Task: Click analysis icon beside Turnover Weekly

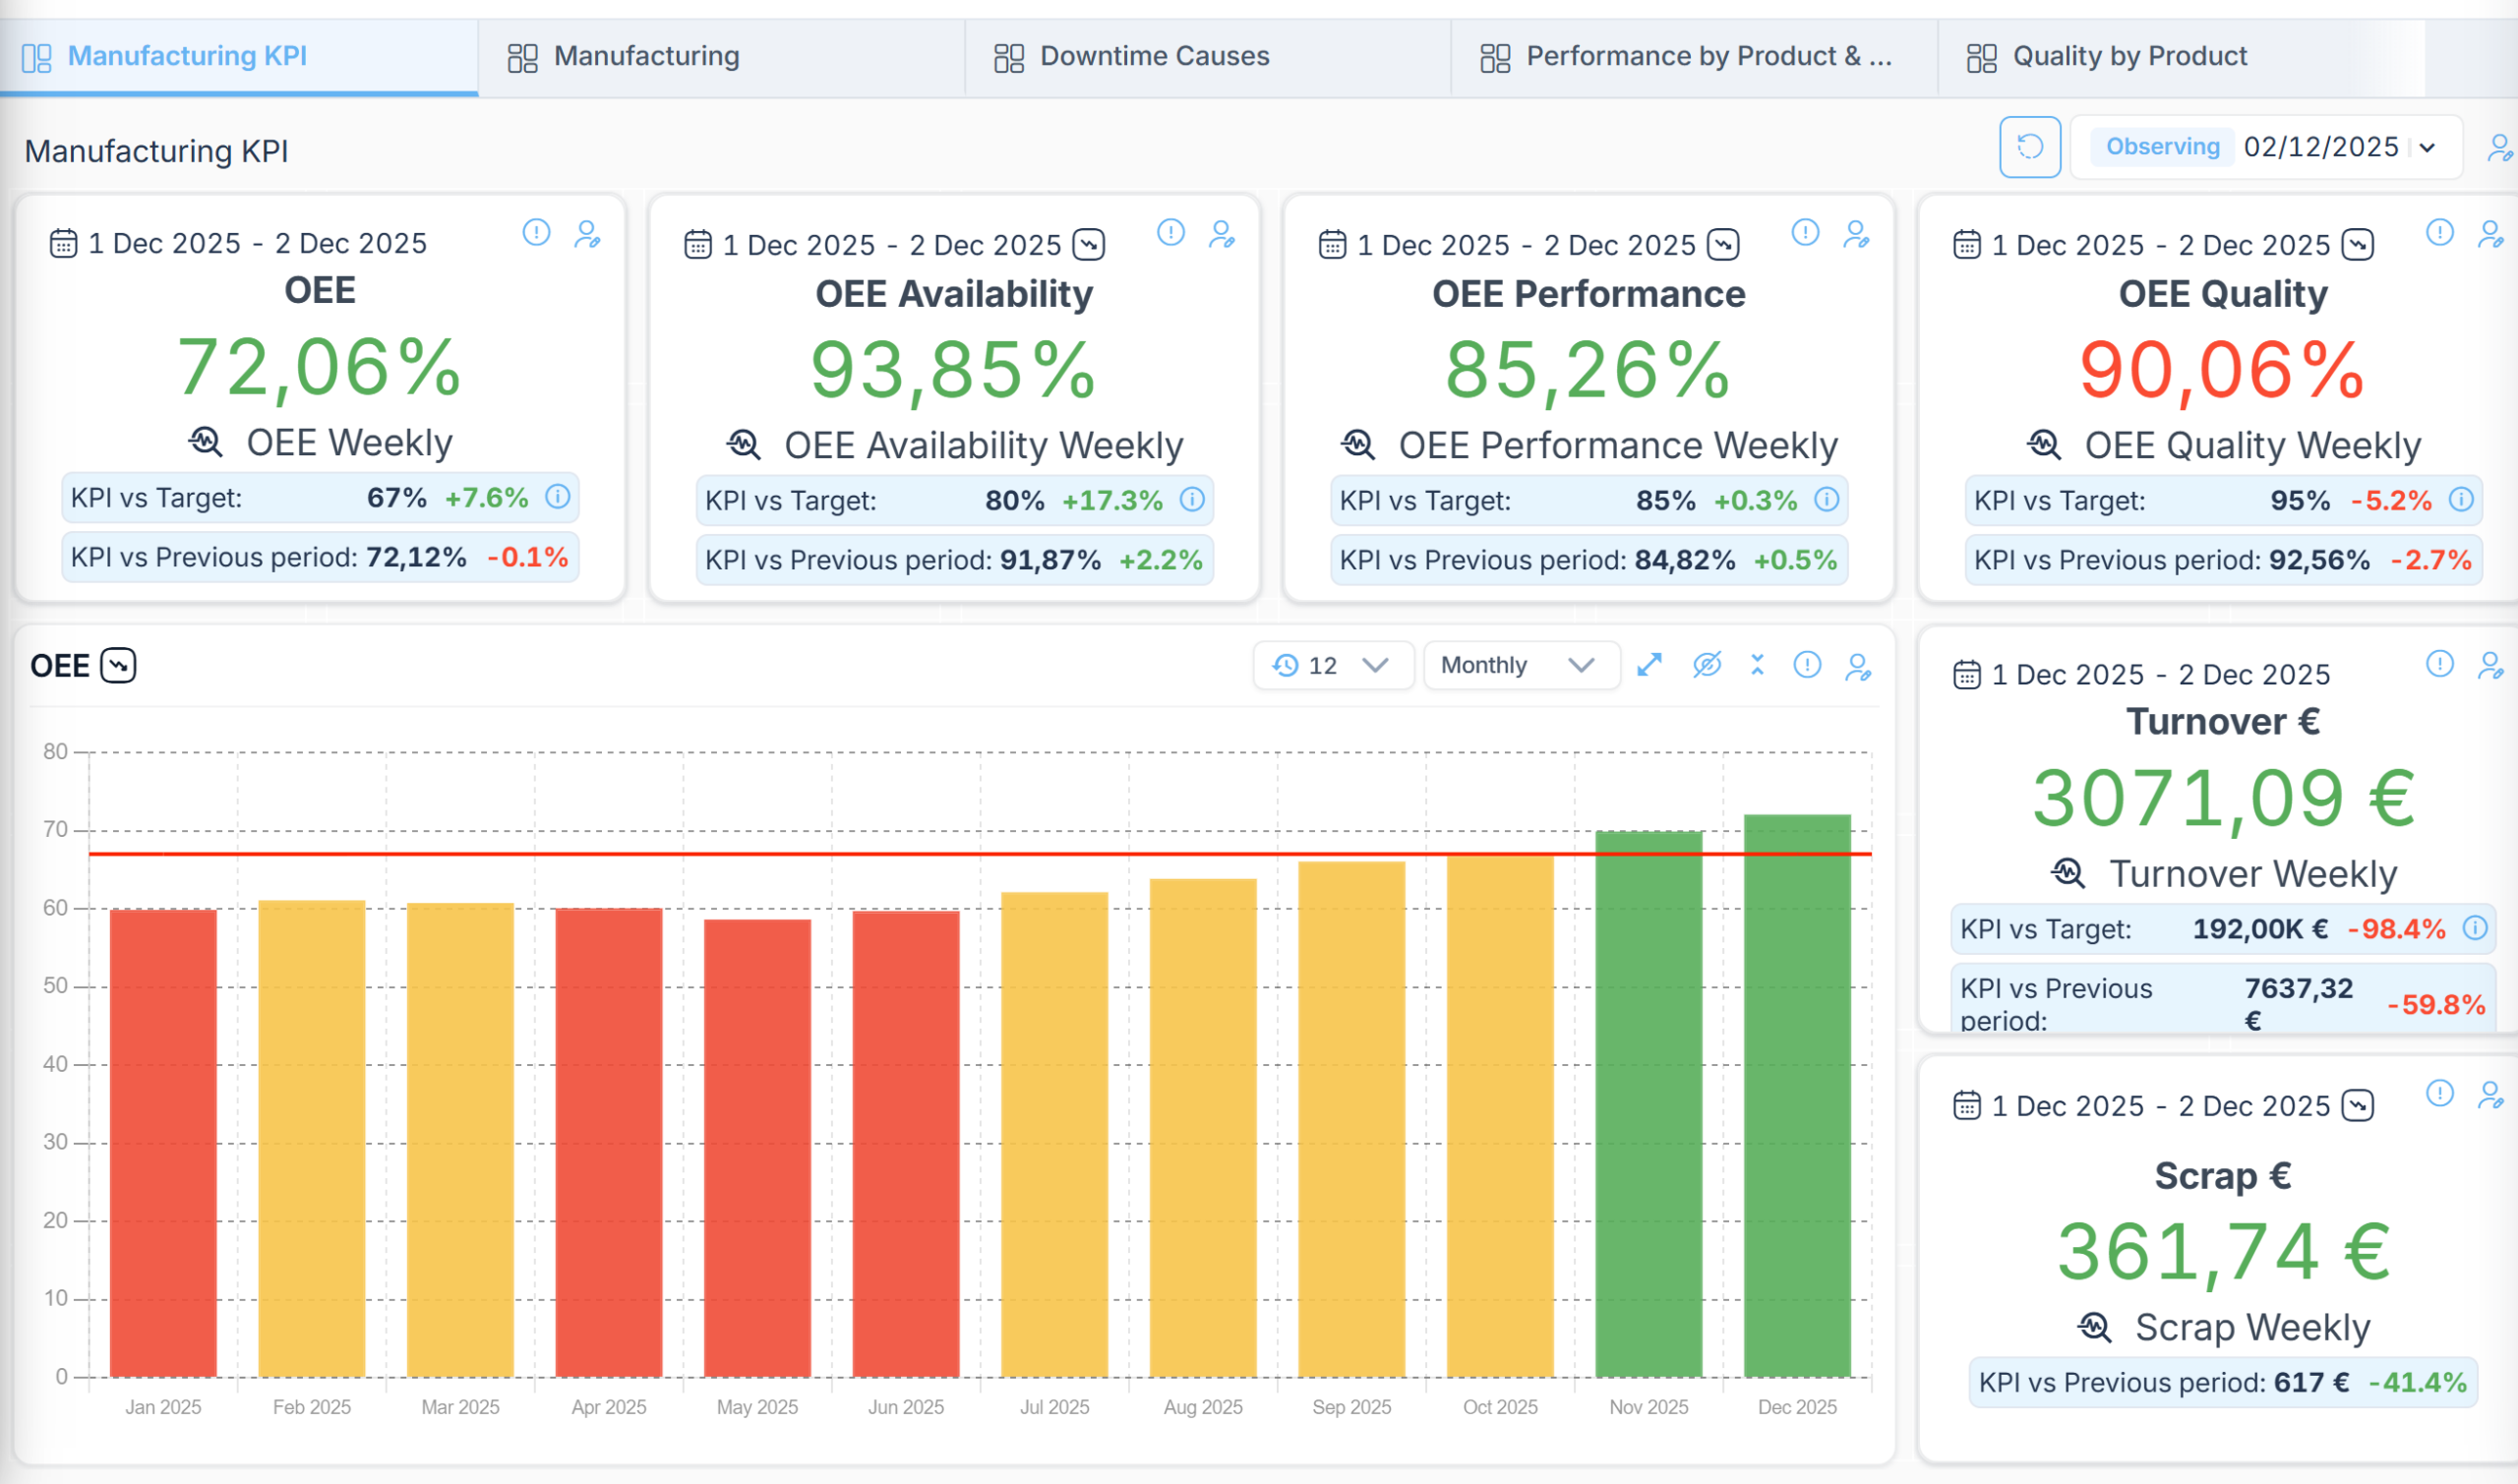Action: [2067, 873]
